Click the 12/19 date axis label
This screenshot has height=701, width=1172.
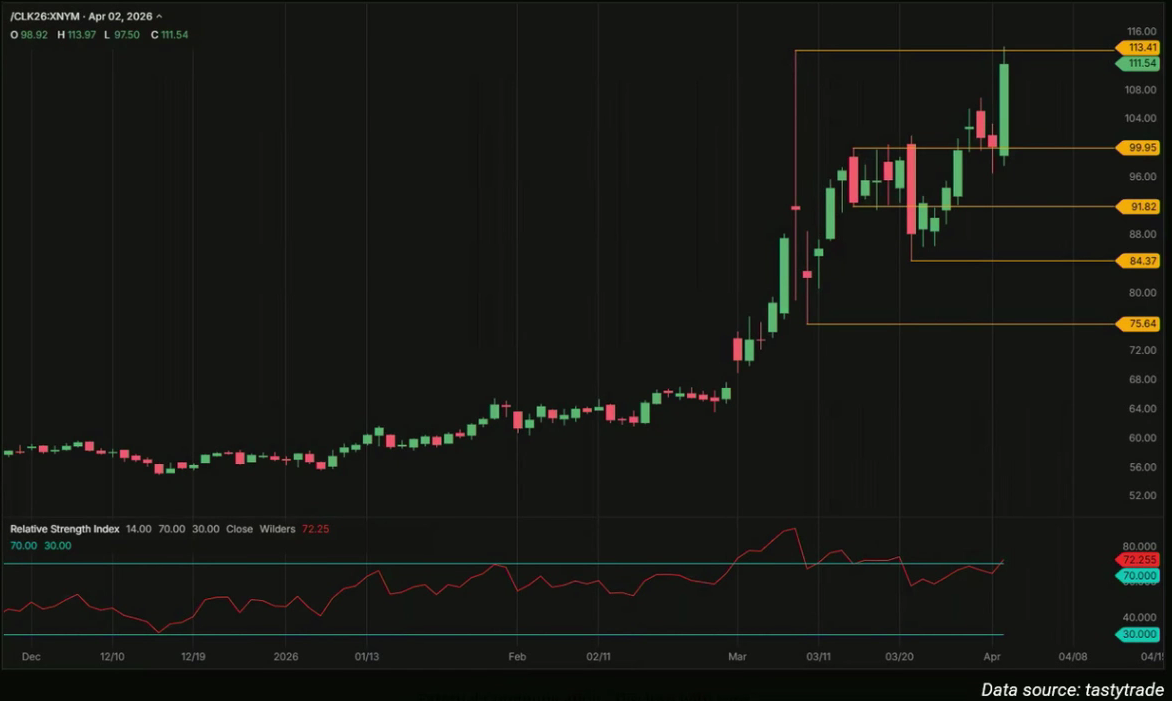[193, 657]
